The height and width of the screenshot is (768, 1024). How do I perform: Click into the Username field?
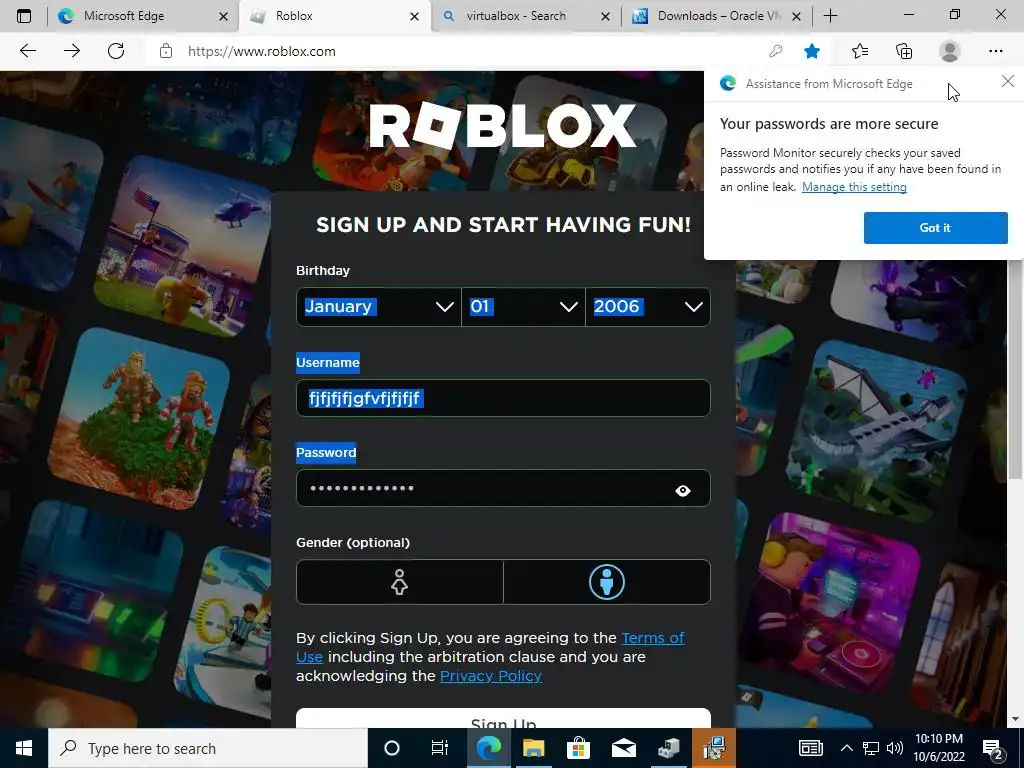[503, 398]
